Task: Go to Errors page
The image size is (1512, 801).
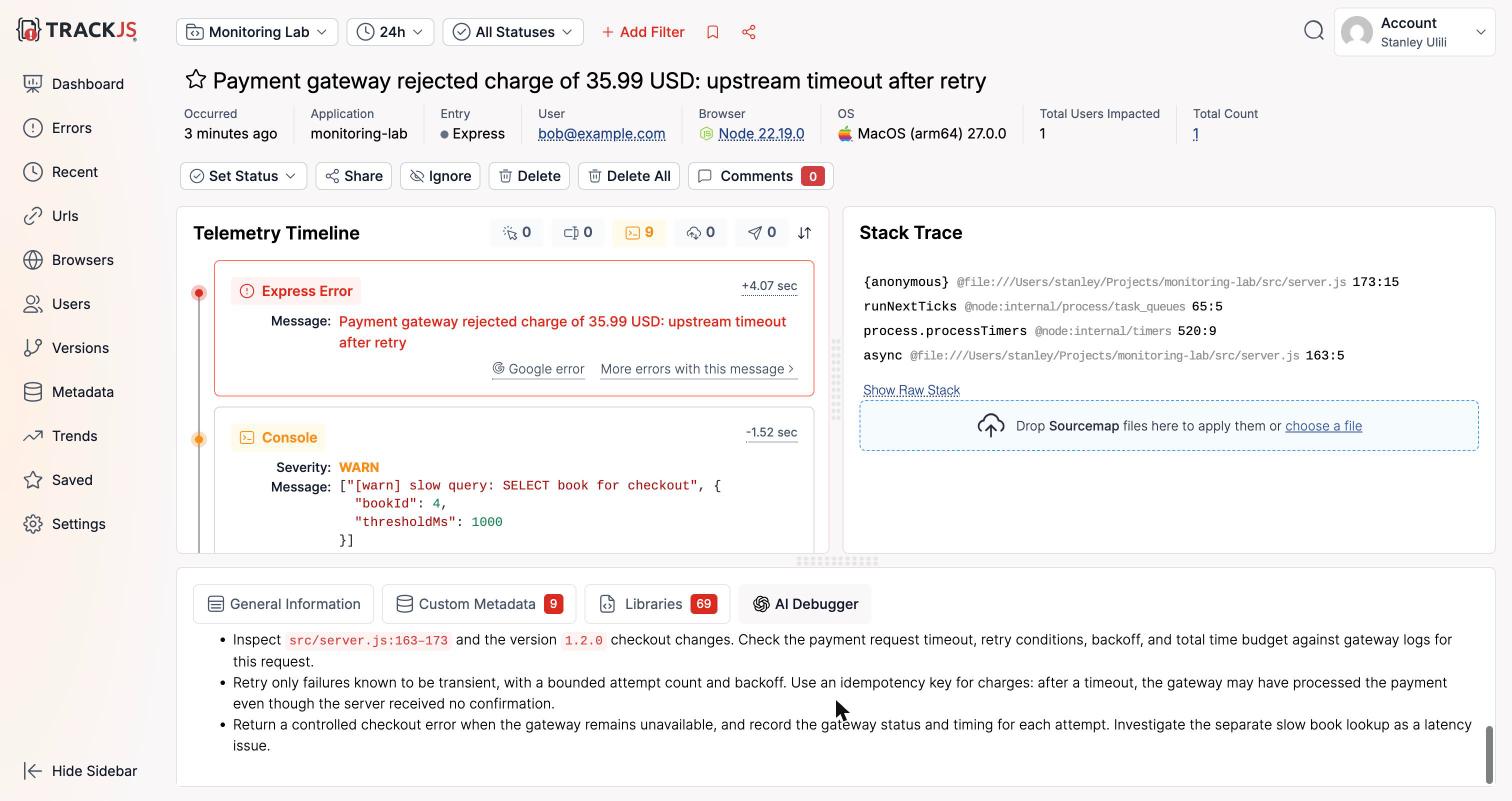Action: 58,128
